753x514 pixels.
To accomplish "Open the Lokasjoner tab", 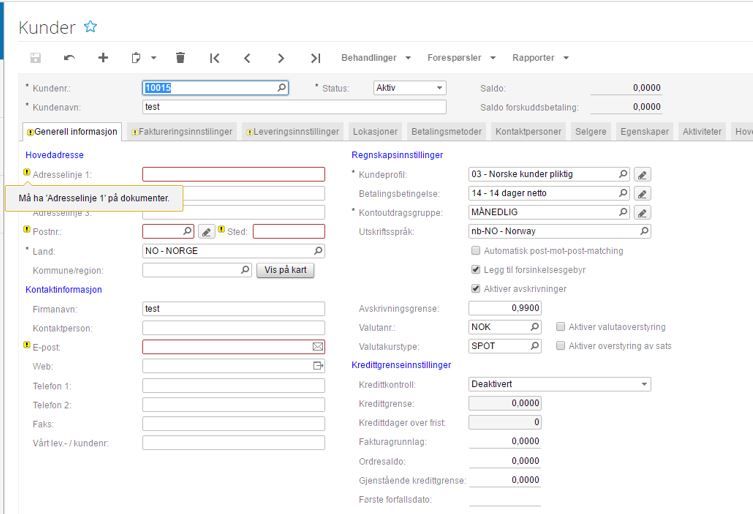I will point(375,132).
